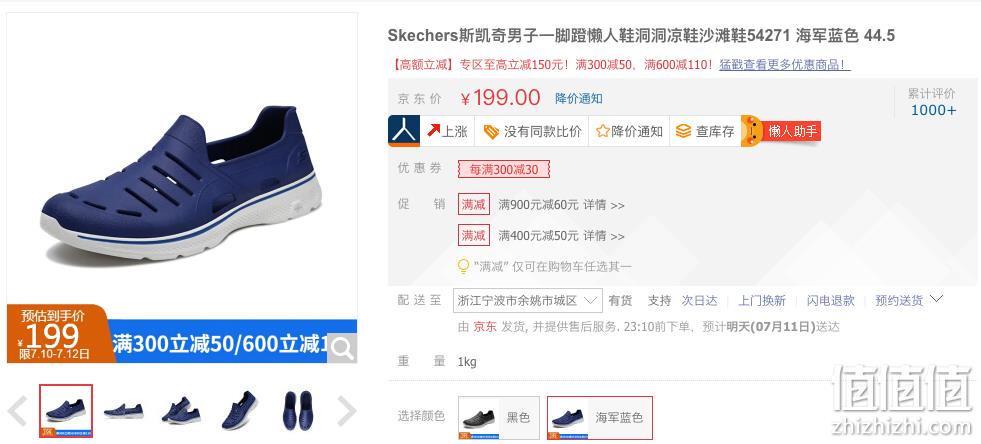This screenshot has width=981, height=444.
Task: Click the 降价通知 link beside price
Action: pos(579,98)
